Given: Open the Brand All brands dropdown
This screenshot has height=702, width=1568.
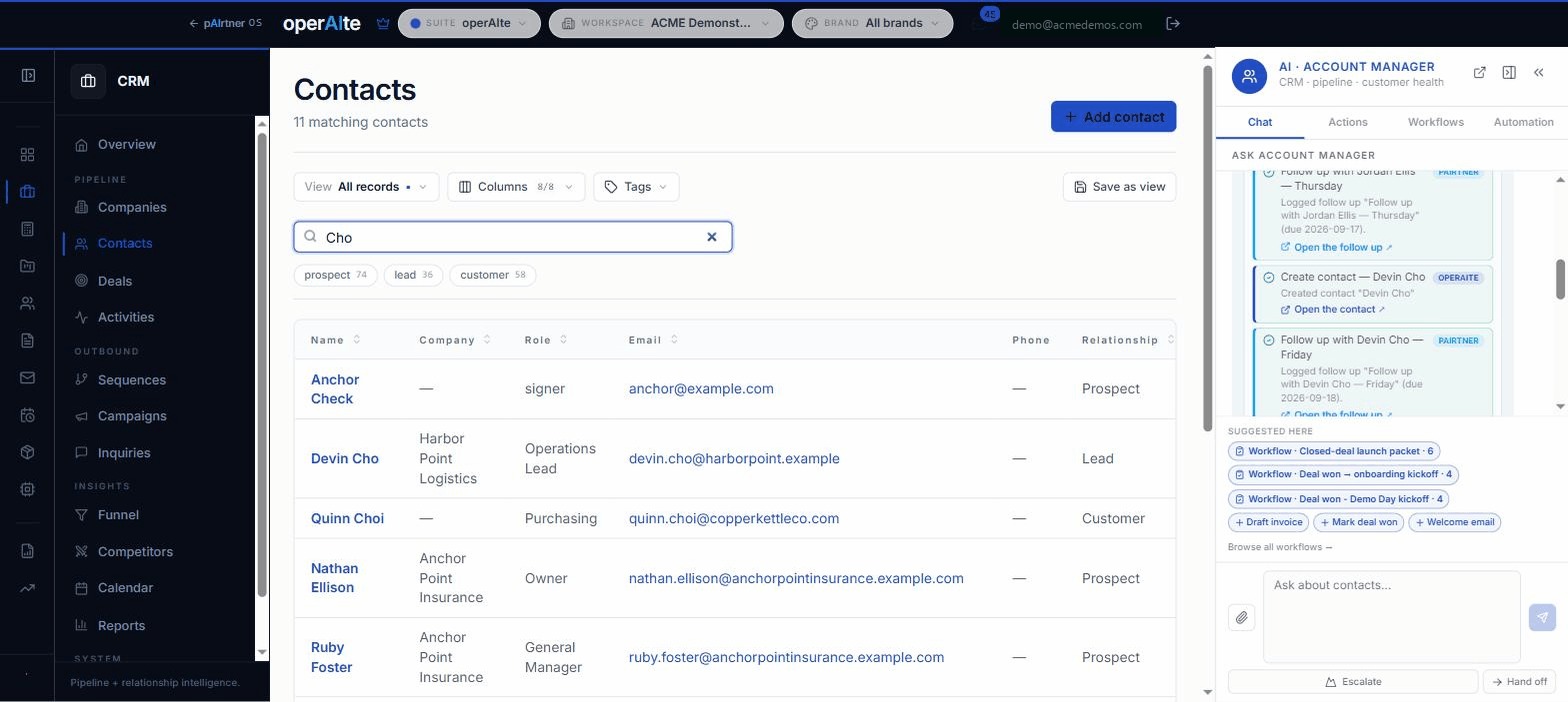Looking at the screenshot, I should click(x=872, y=23).
